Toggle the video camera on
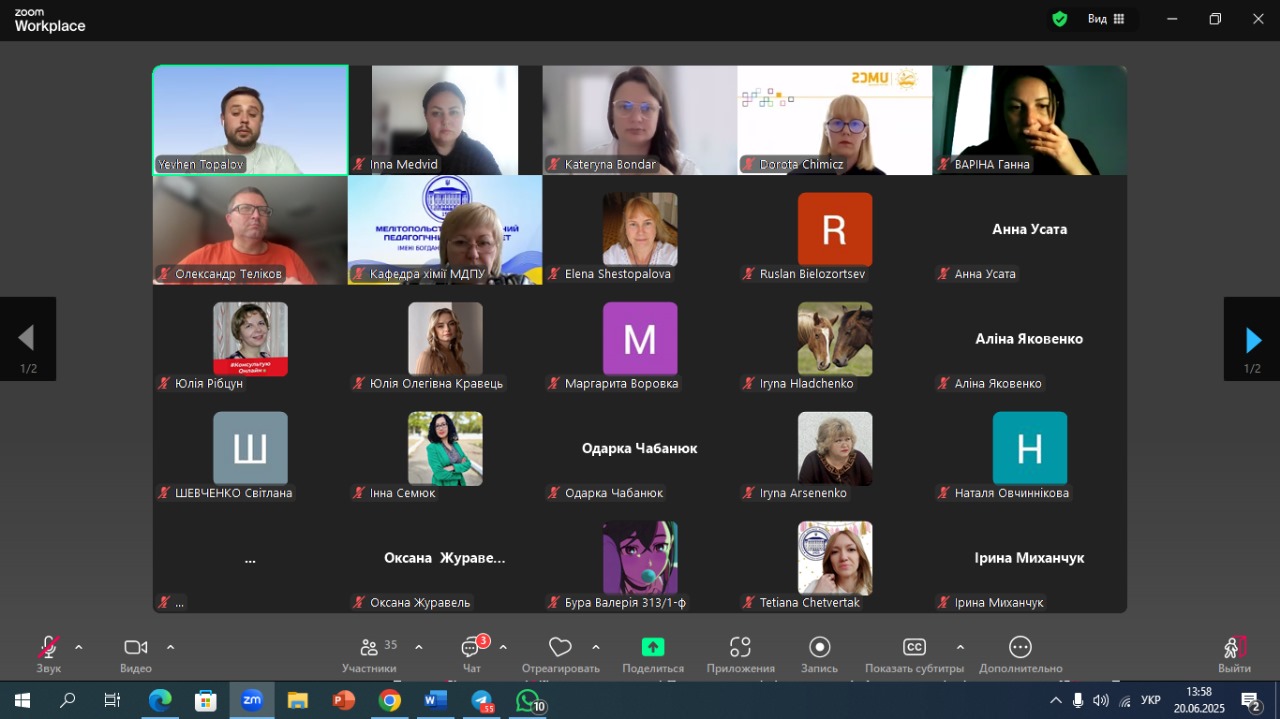1280x719 pixels. tap(135, 654)
